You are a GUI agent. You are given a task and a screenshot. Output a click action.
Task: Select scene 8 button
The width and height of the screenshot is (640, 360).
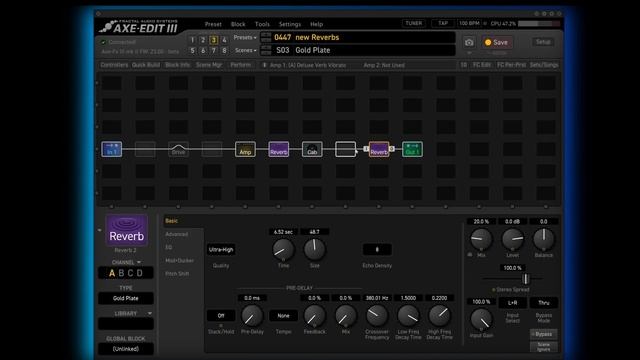[224, 51]
